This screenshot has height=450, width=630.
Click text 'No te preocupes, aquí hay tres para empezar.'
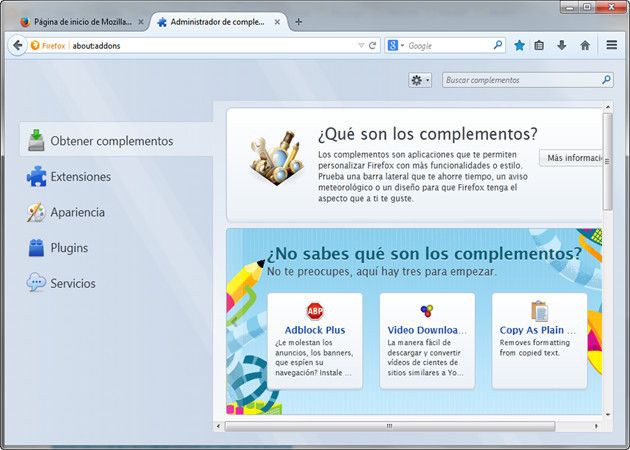(382, 272)
